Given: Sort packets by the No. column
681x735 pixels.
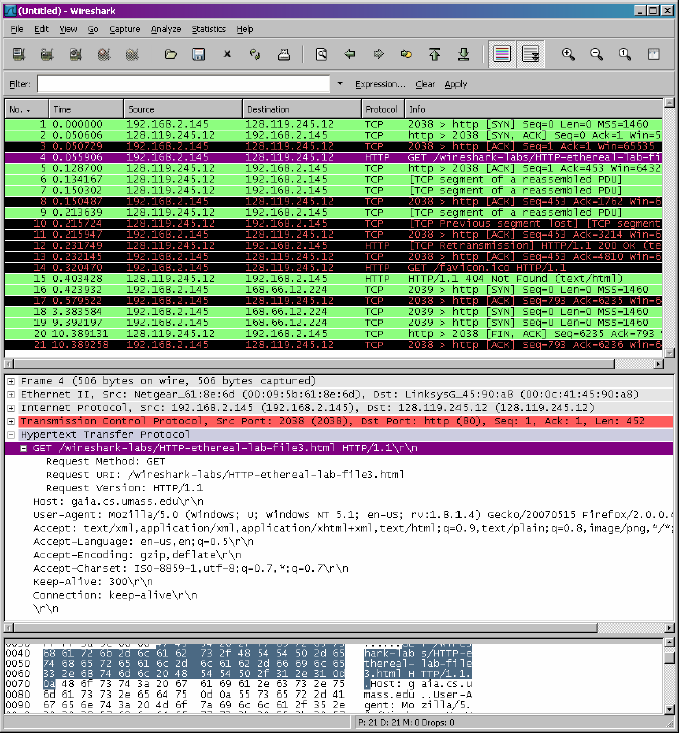Looking at the screenshot, I should [26, 109].
